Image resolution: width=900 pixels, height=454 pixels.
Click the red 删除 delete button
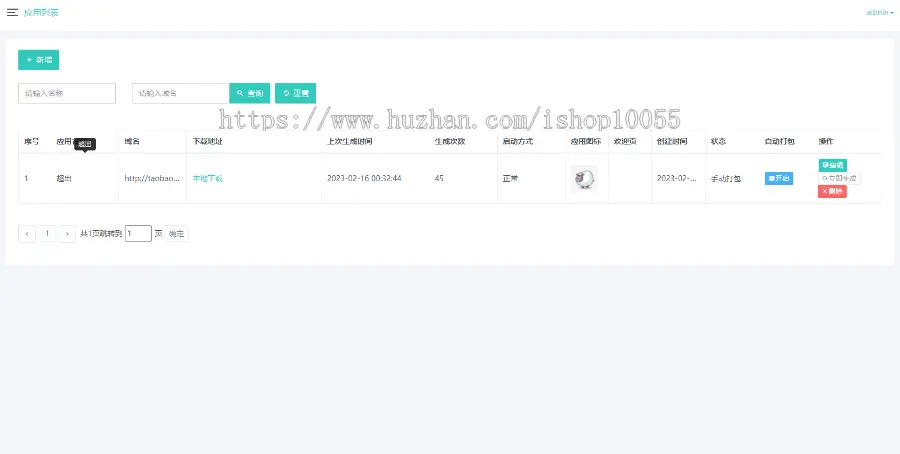pos(832,191)
